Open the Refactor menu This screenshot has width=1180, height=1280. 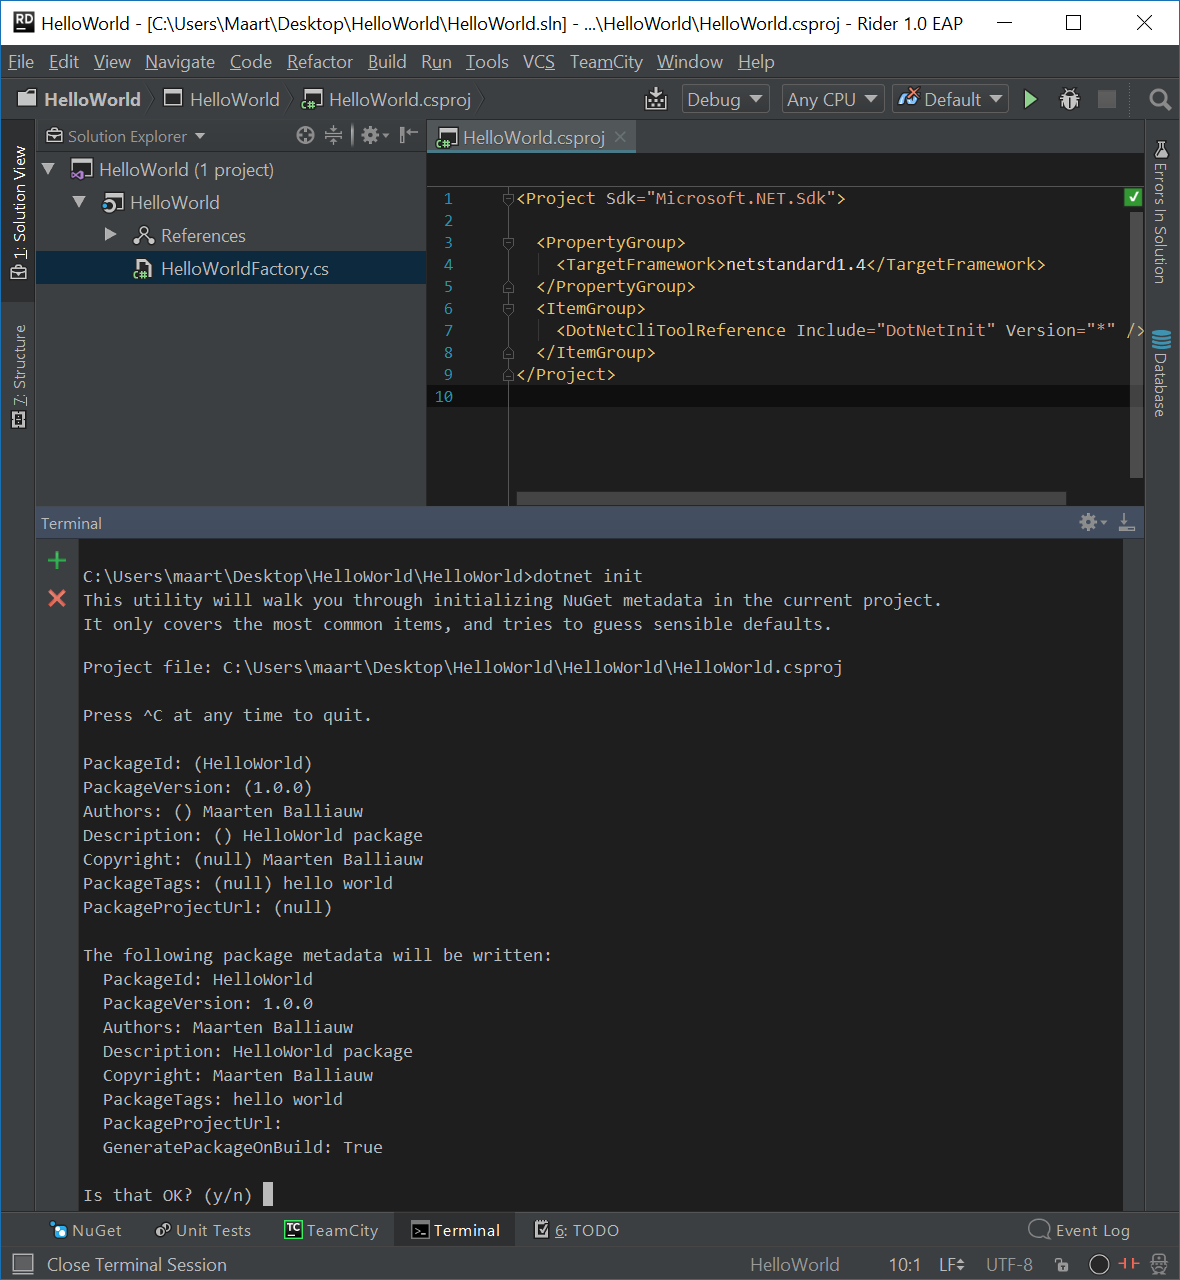[320, 62]
